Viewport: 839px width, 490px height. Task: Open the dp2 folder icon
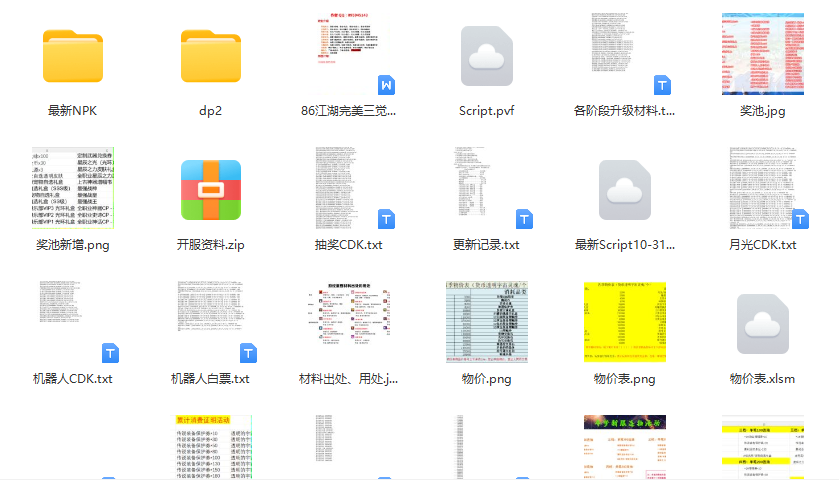click(210, 56)
